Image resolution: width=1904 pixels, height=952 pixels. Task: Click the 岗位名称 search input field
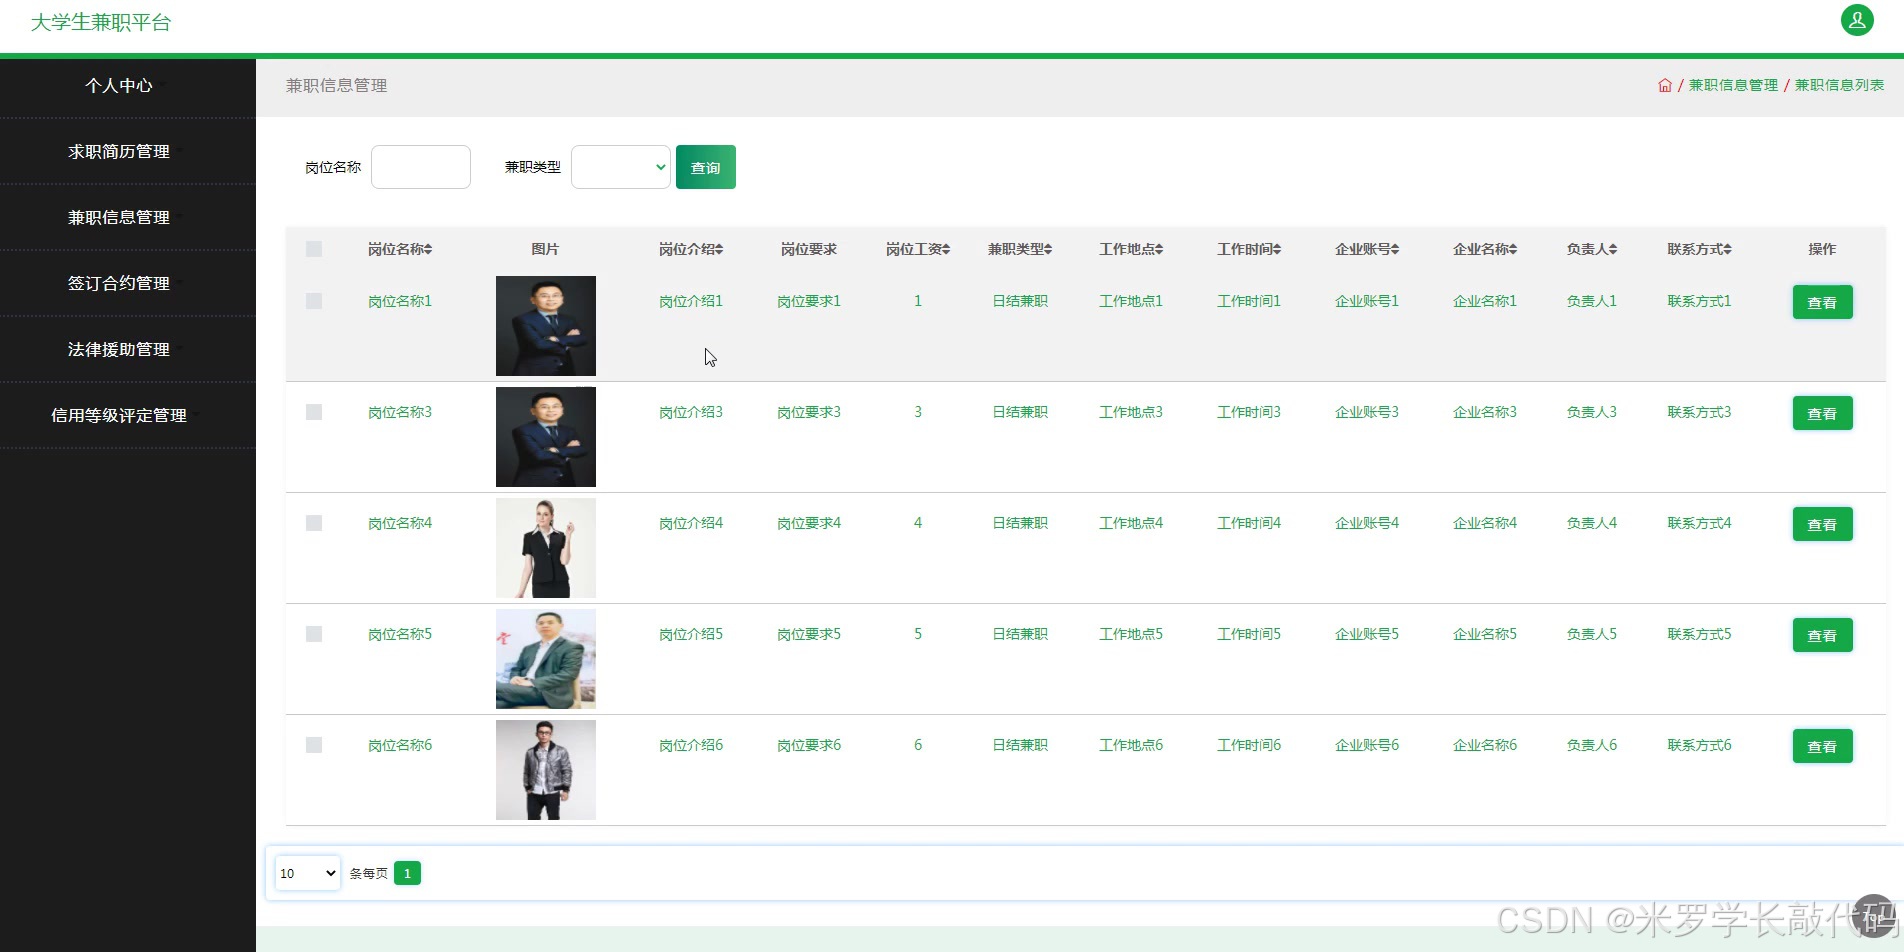(420, 167)
